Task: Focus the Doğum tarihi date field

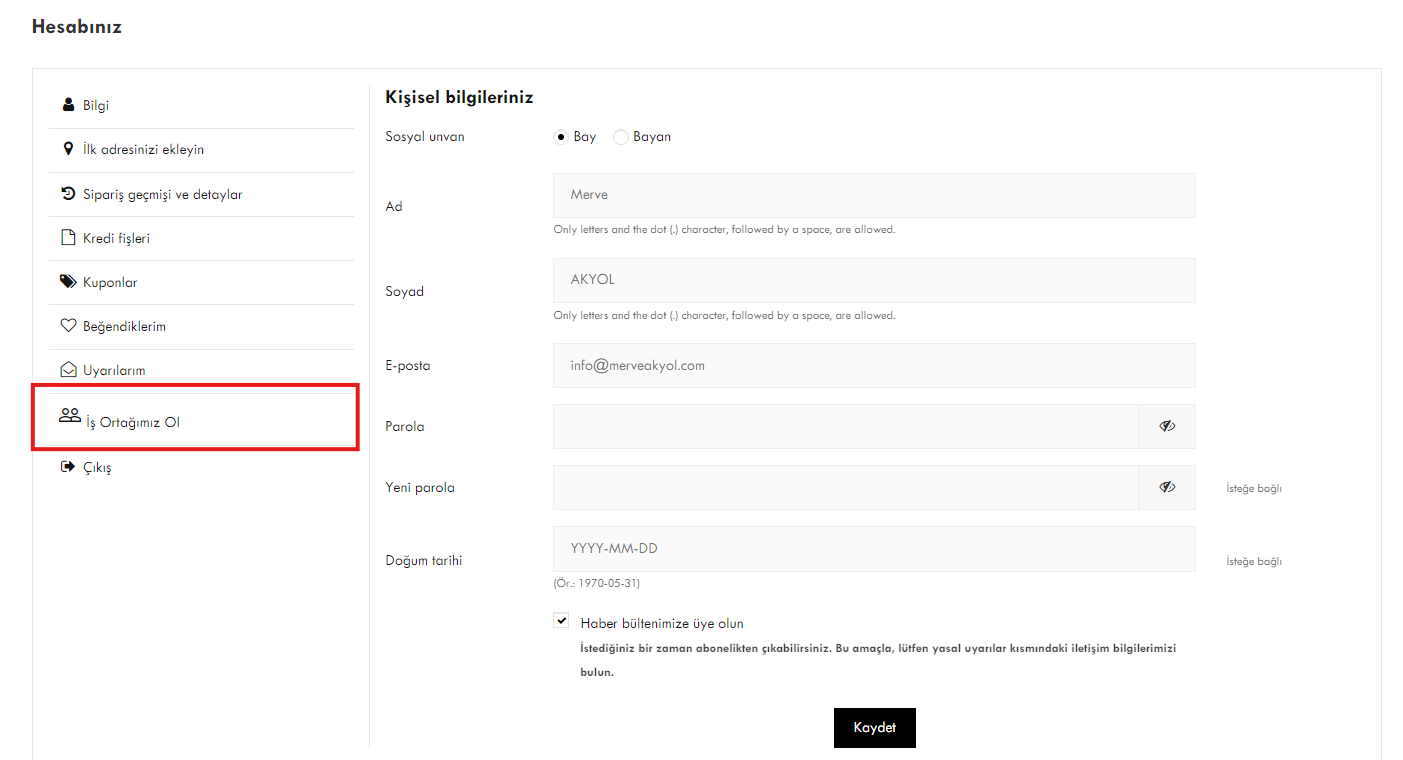Action: pyautogui.click(x=873, y=548)
